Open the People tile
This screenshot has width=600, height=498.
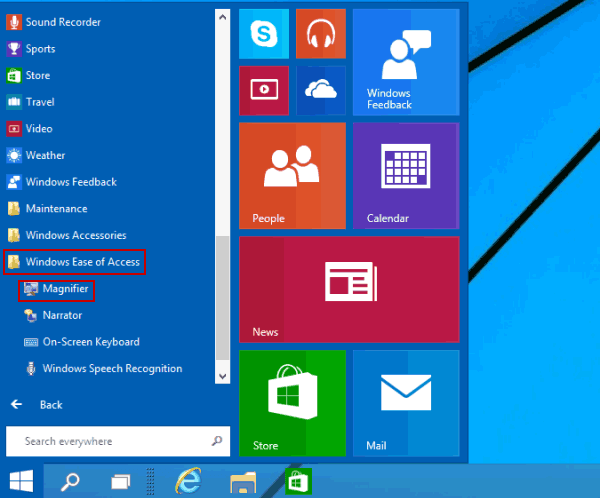tap(292, 176)
